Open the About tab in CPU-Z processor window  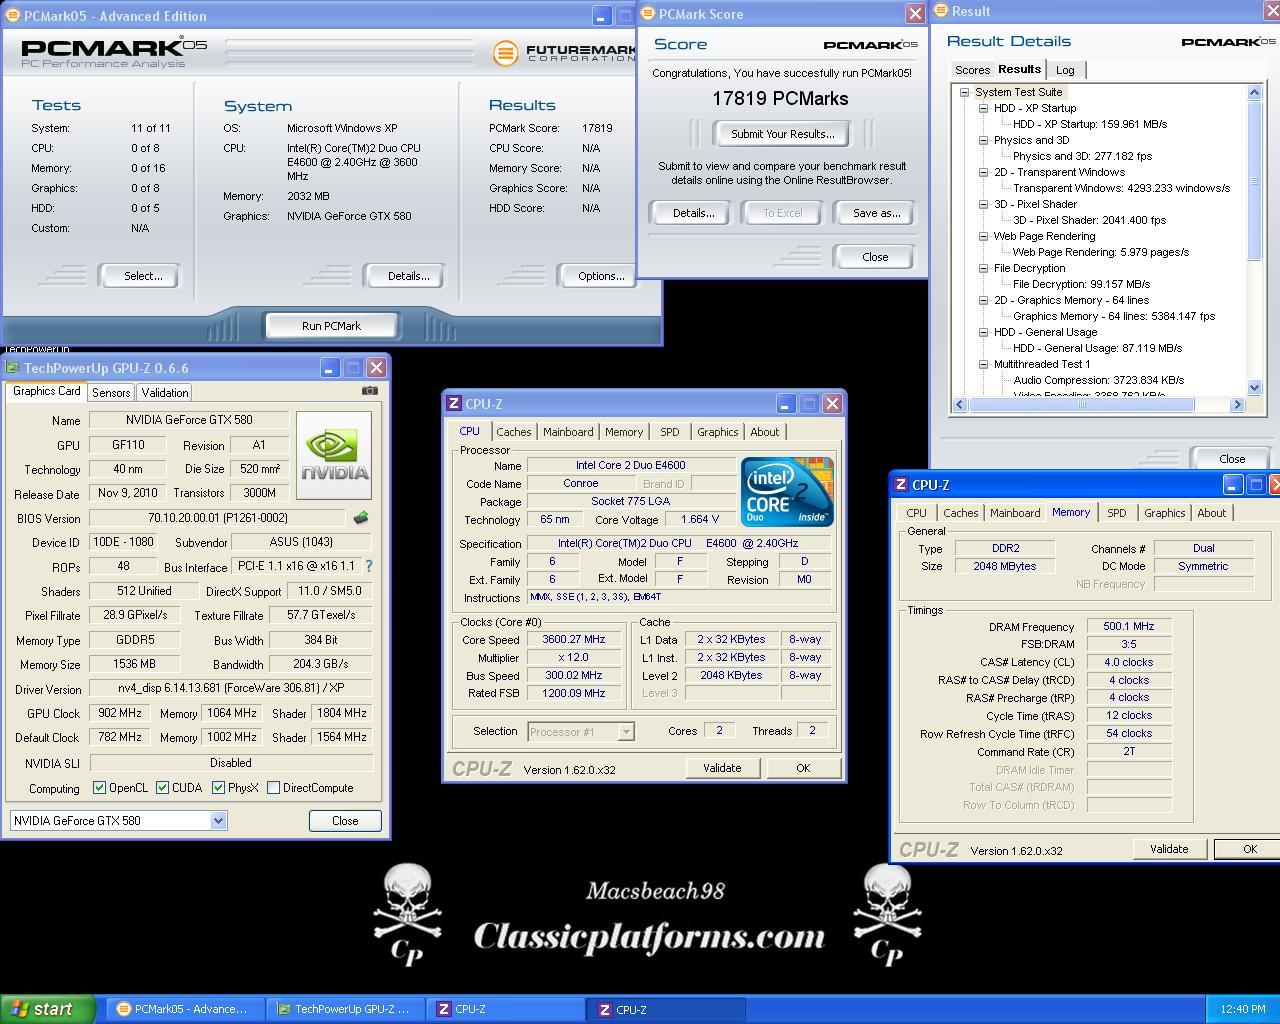coord(765,432)
